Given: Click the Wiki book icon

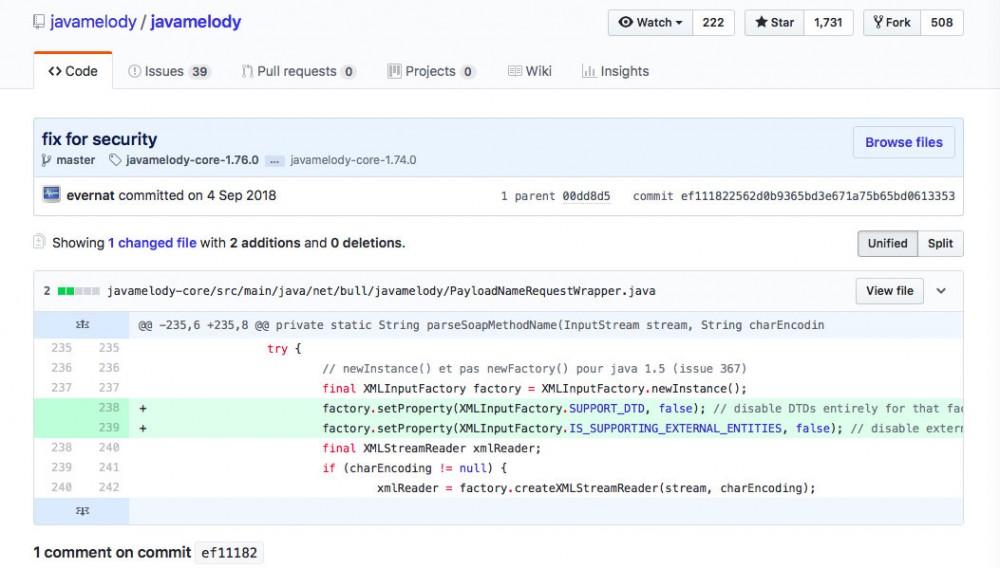Looking at the screenshot, I should click(515, 71).
